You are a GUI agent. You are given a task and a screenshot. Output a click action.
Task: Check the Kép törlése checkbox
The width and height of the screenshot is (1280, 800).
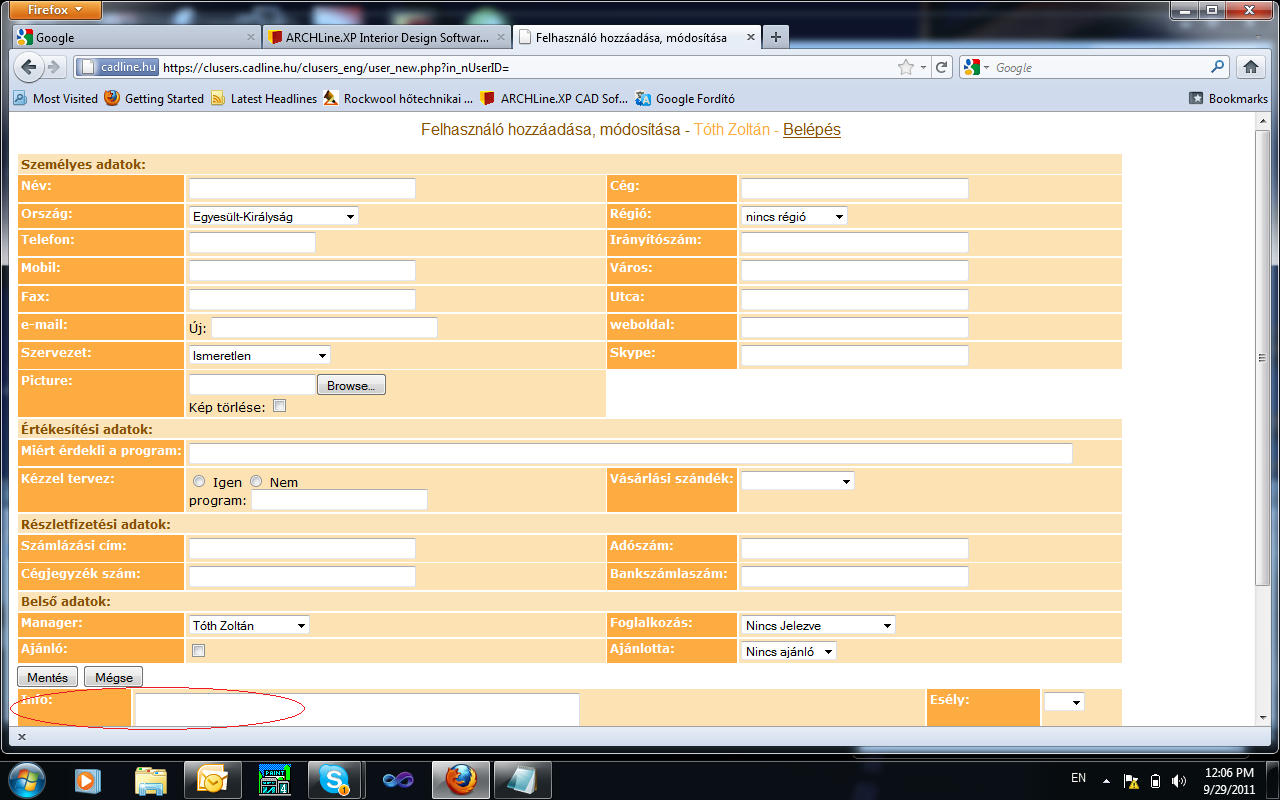[x=280, y=406]
